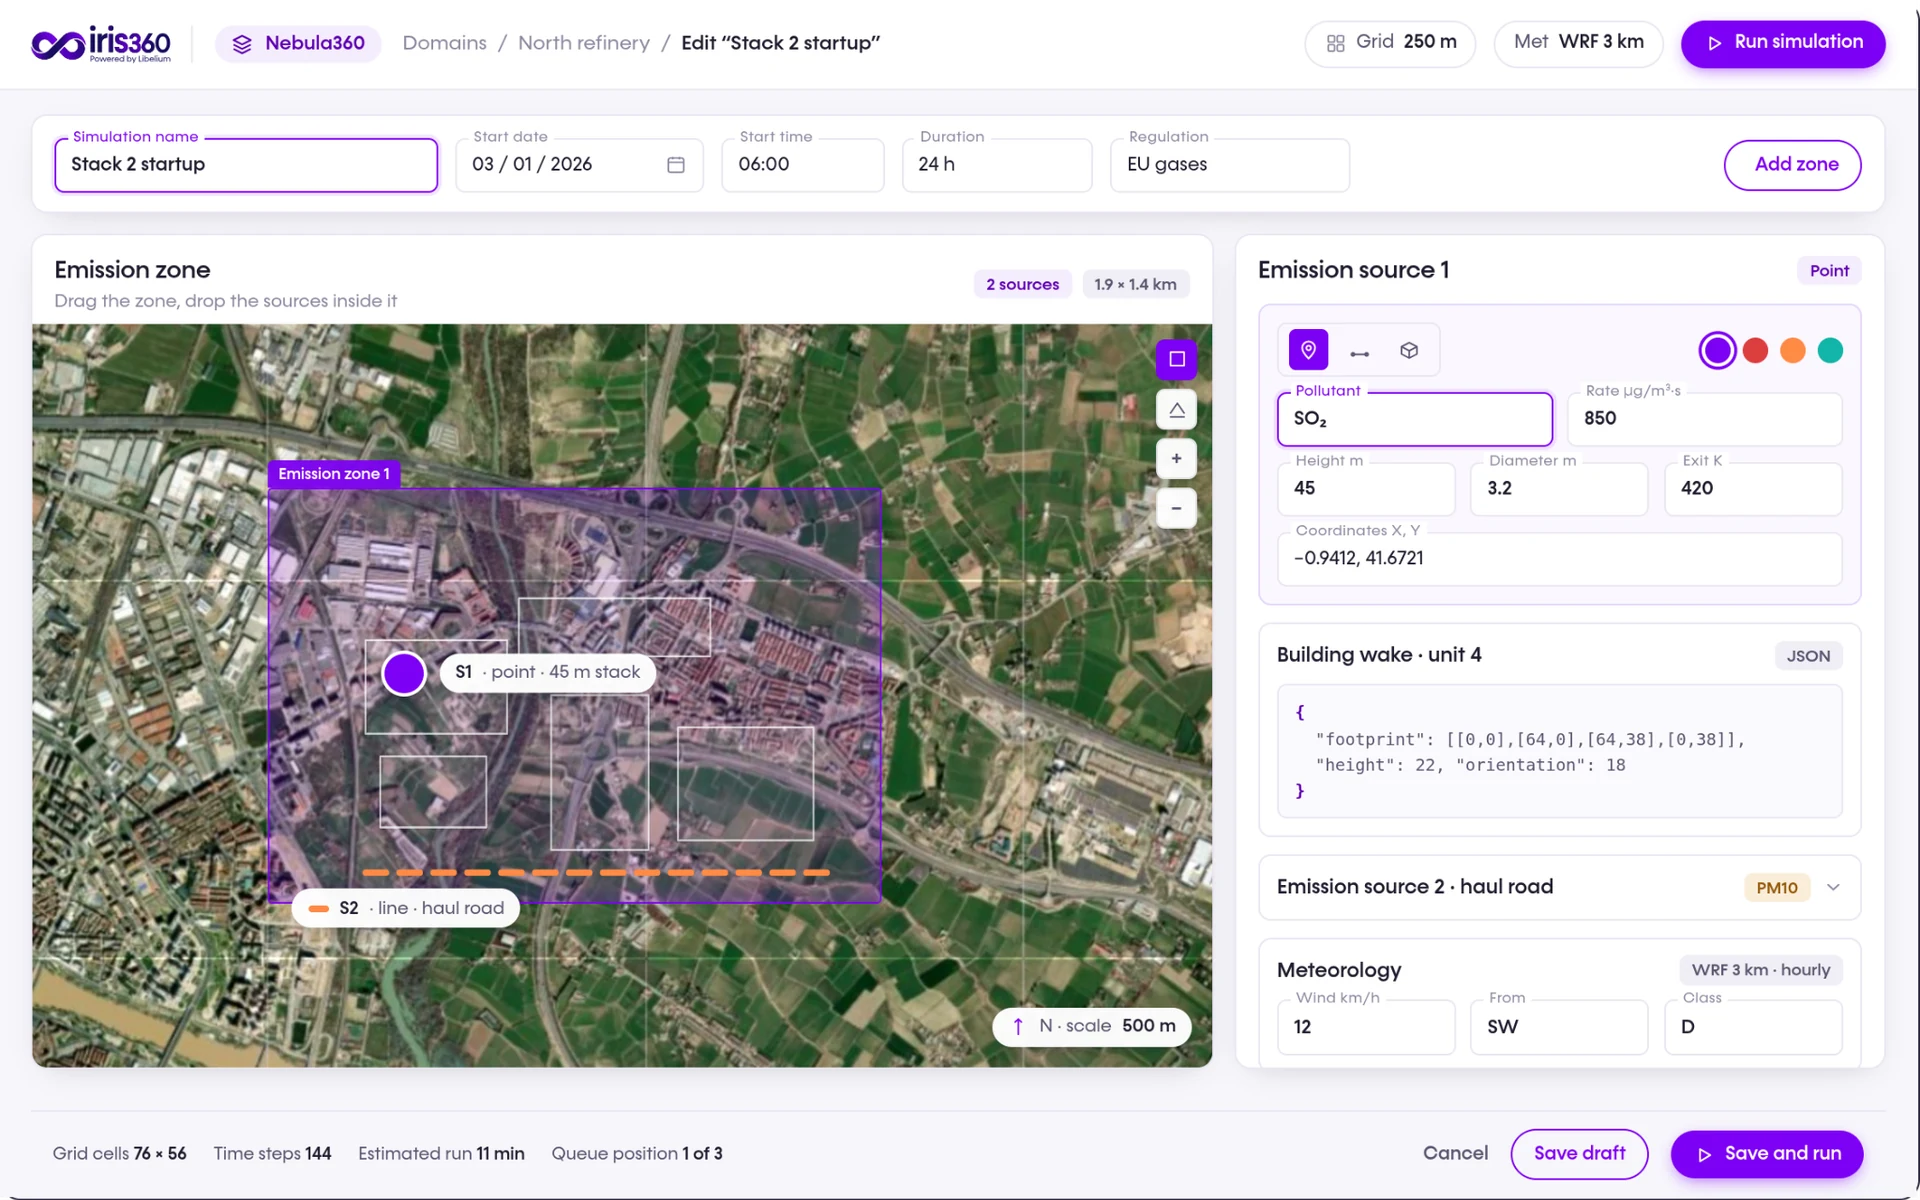Pick the red source color swatch

[x=1755, y=351]
